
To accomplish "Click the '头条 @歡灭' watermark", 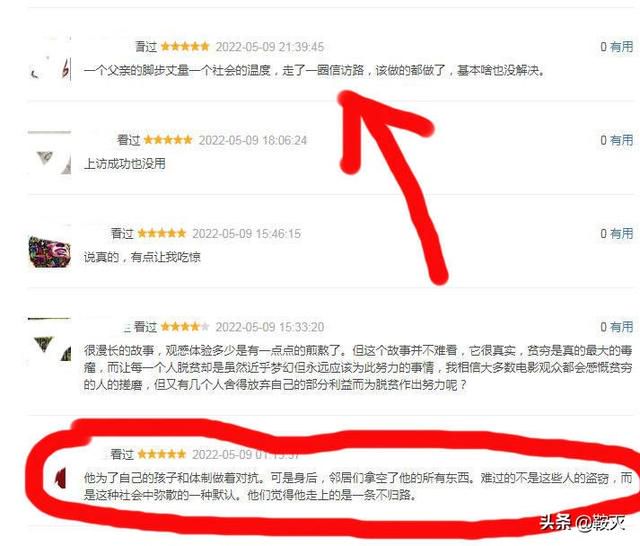I will [x=582, y=522].
